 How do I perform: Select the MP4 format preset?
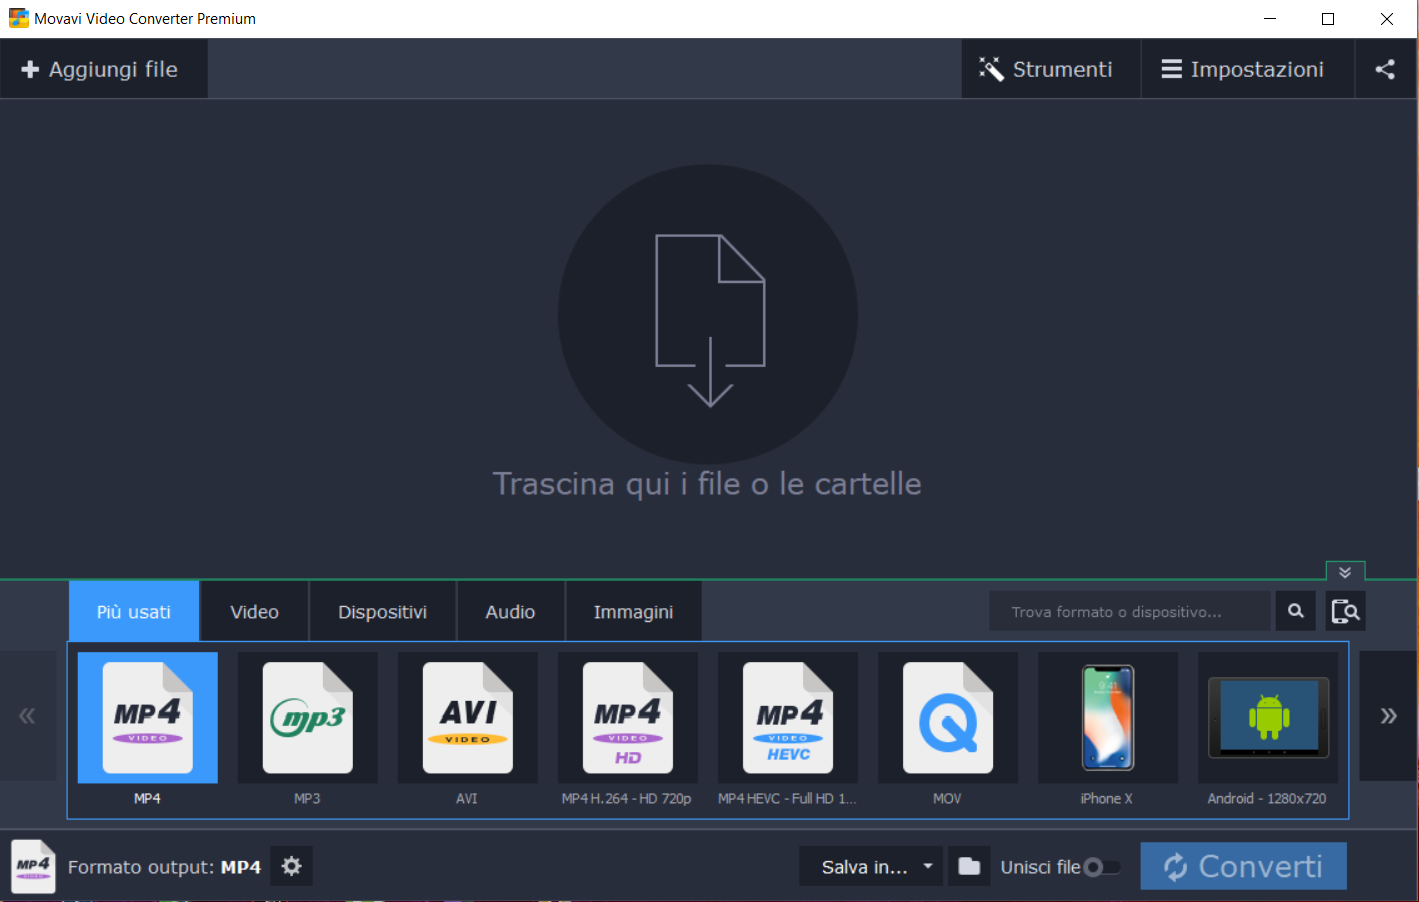148,729
